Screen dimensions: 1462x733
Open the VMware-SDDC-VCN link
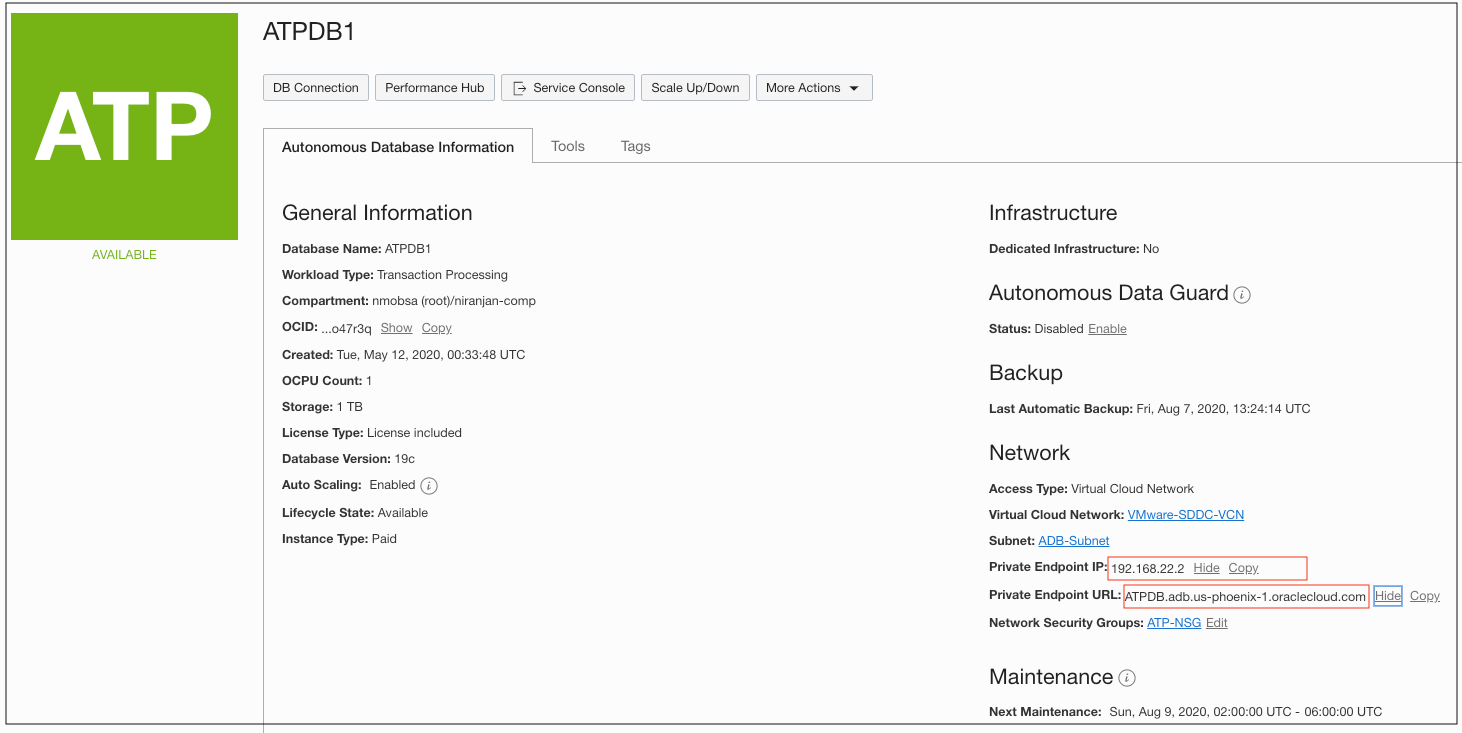tap(1185, 515)
